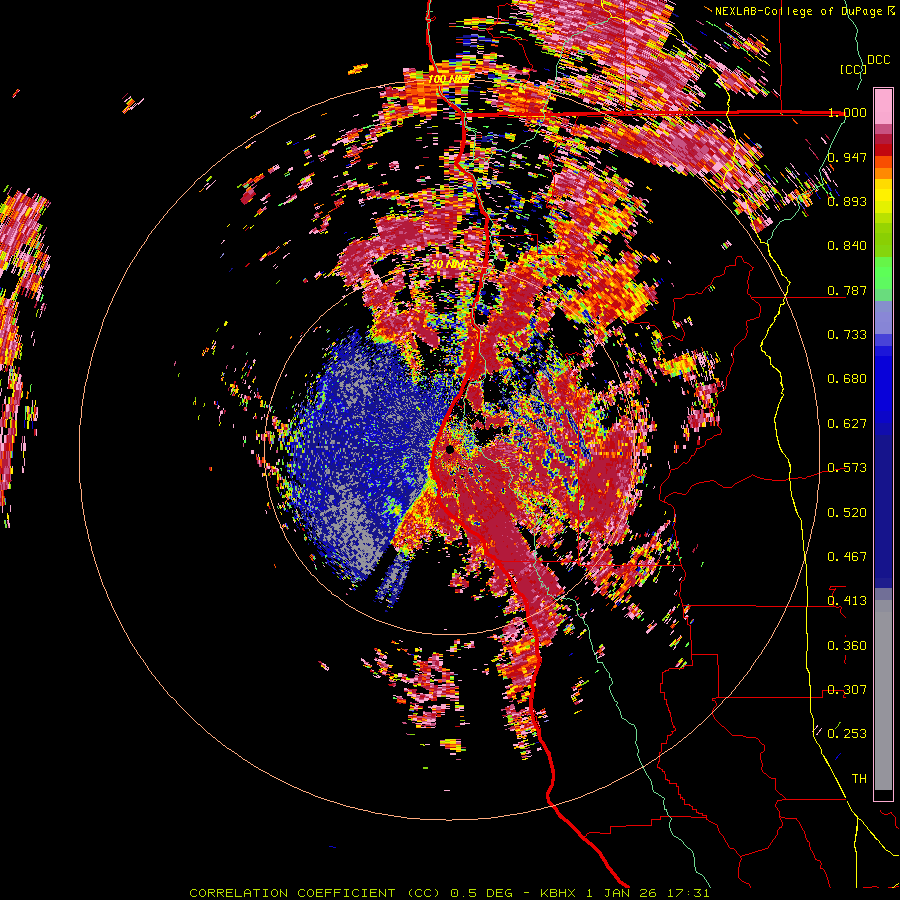
Task: Select the 1.000 legend value
Action: pos(847,112)
